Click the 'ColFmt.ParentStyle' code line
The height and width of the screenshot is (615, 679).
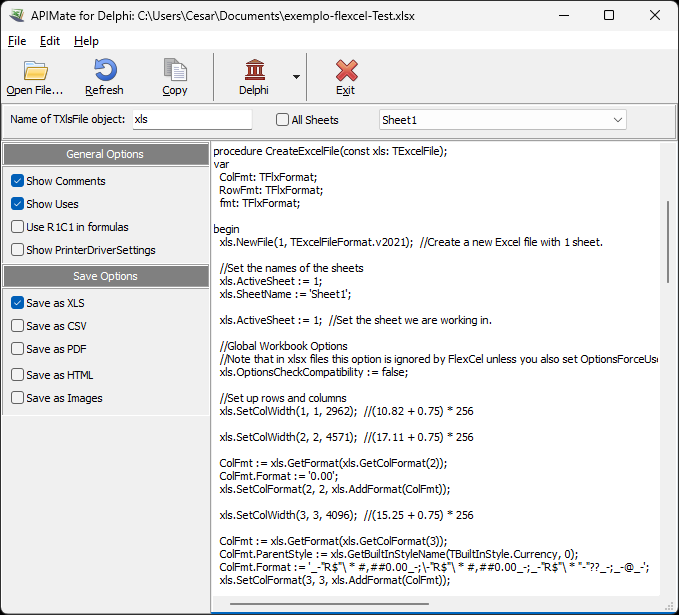point(398,554)
